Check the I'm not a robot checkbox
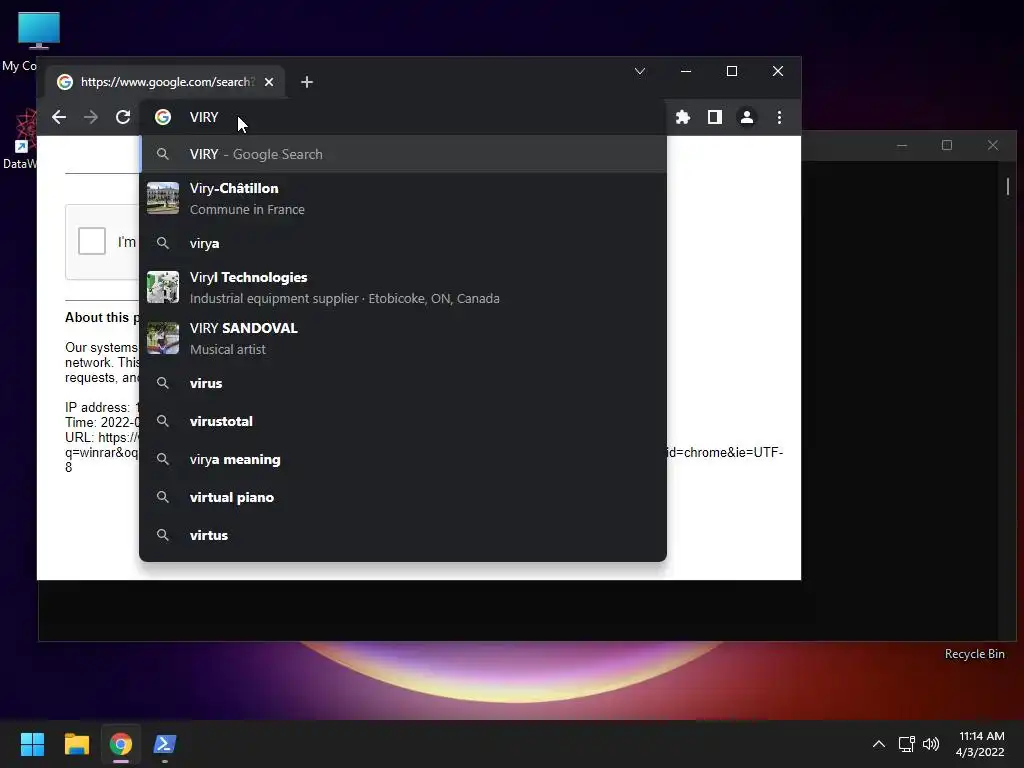 pyautogui.click(x=92, y=241)
